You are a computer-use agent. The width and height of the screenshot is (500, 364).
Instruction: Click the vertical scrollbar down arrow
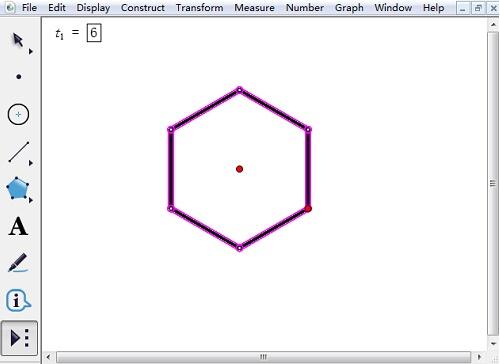coord(493,344)
